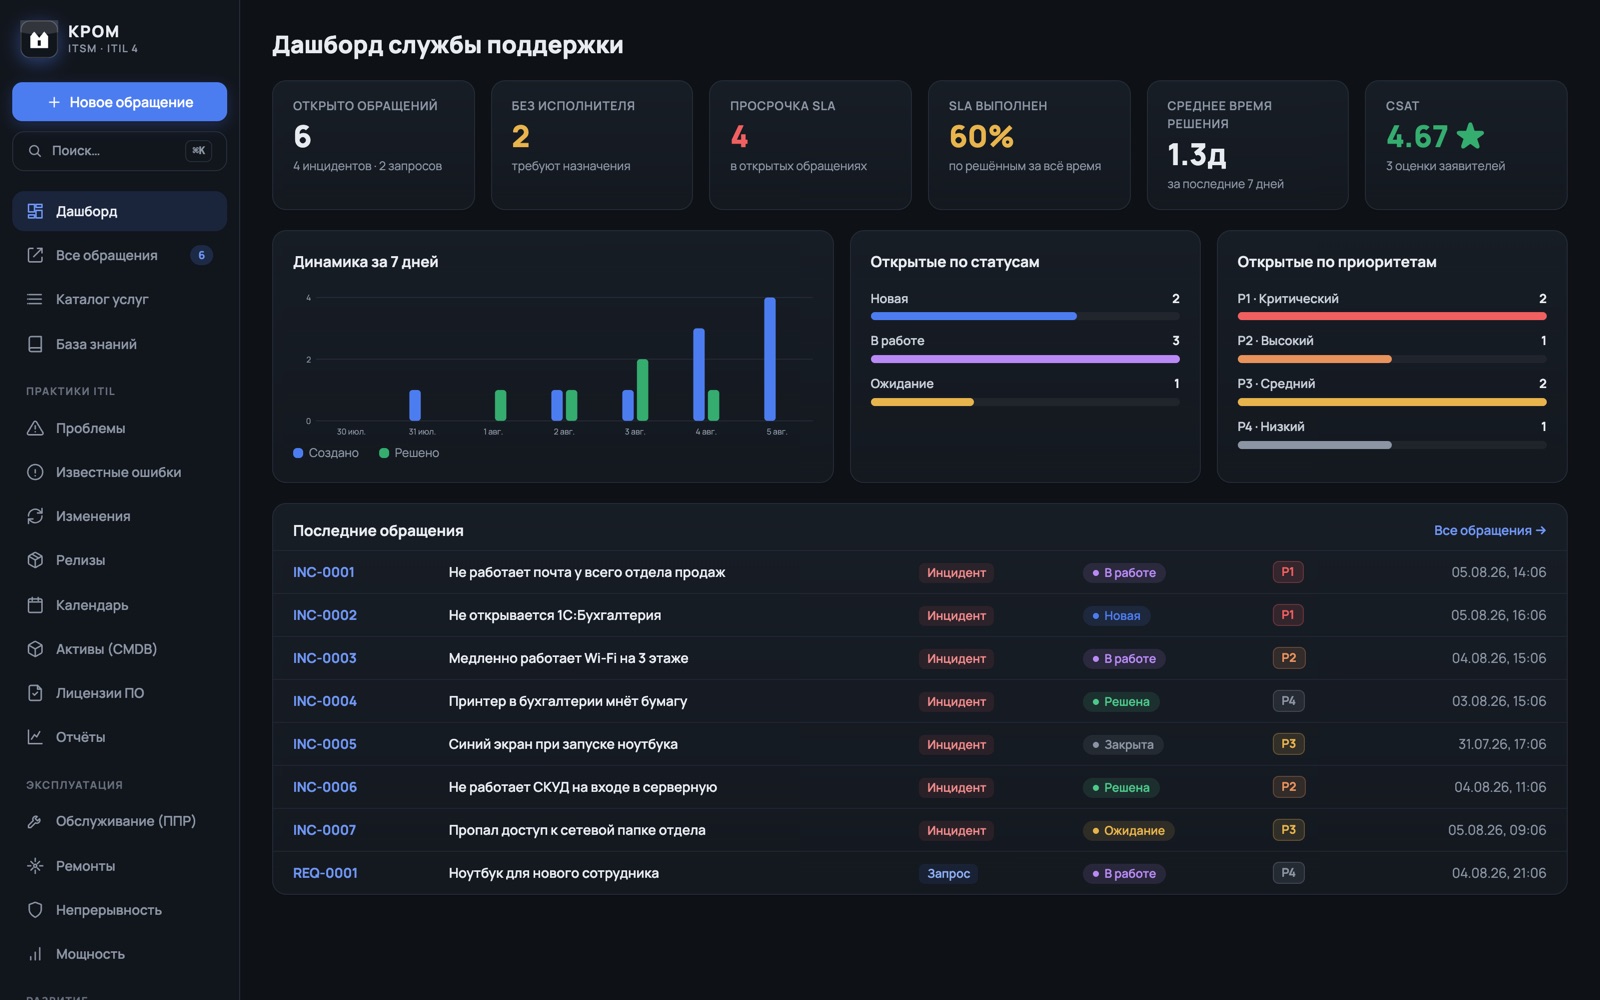Click the Решено legend green dot
Viewport: 1600px width, 1000px height.
[x=384, y=453]
